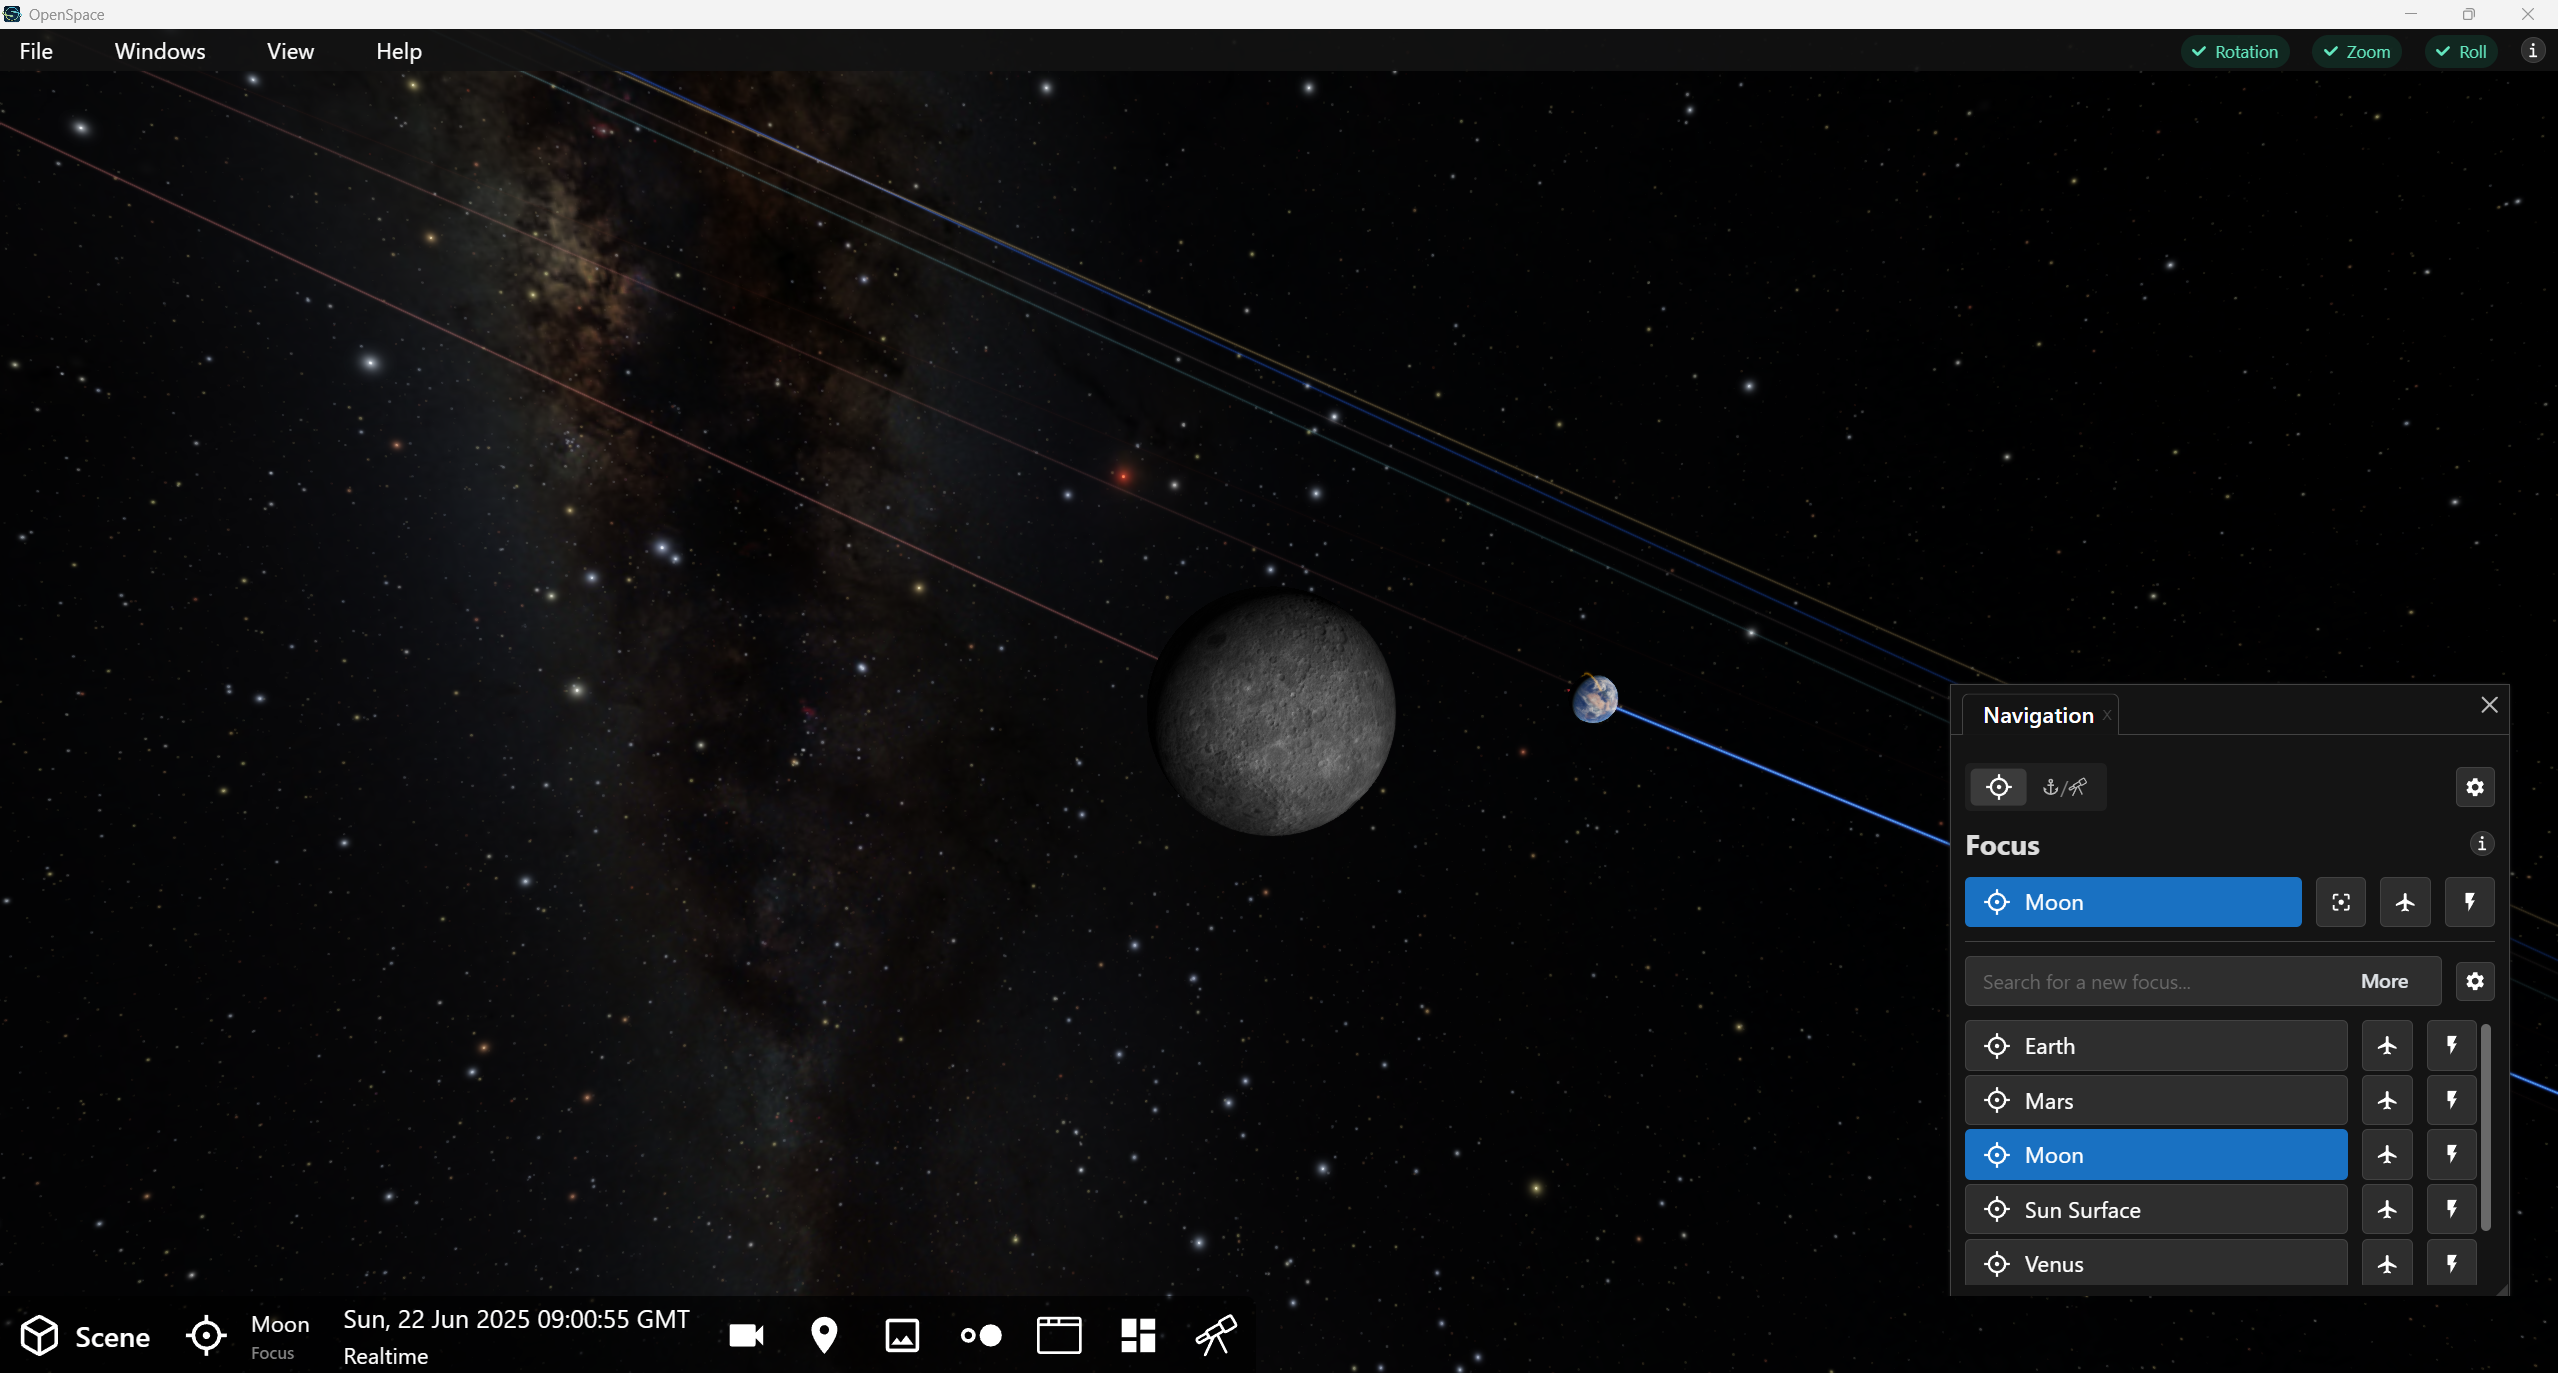
Task: Set focus to Earth
Action: 2156,1046
